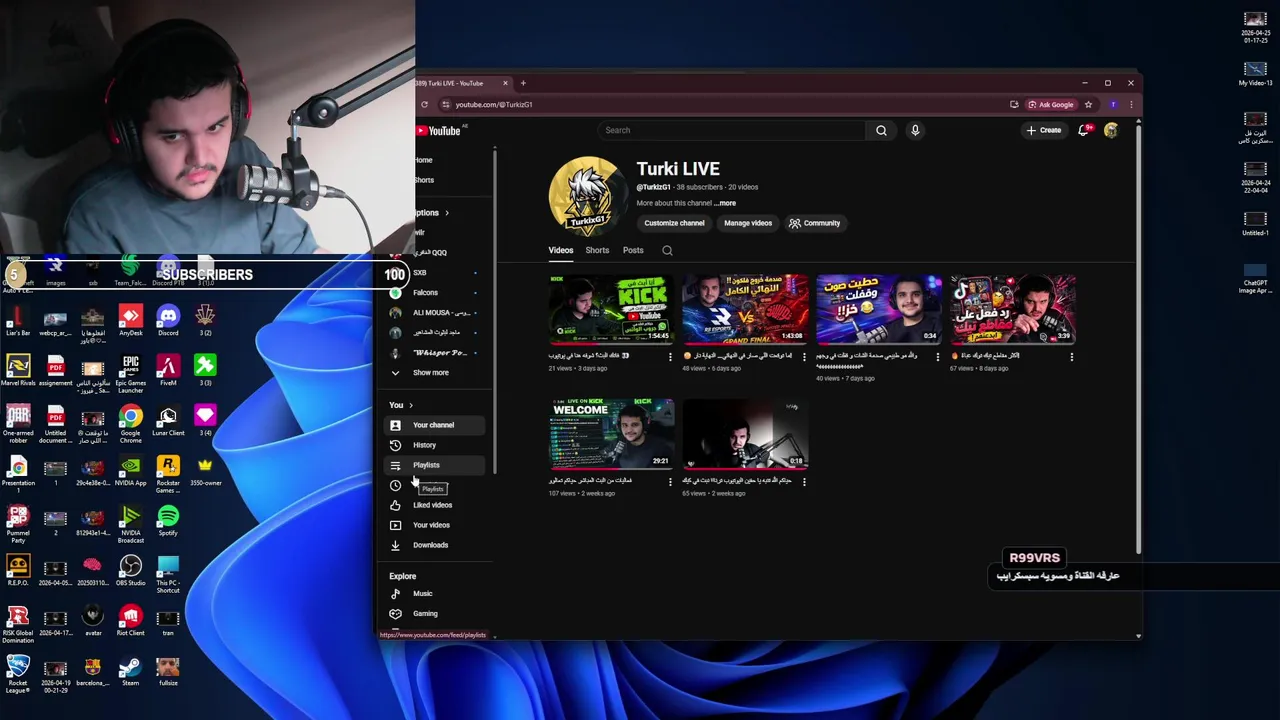
Task: Click the Rockstar Games desktop icon
Action: pos(168,473)
